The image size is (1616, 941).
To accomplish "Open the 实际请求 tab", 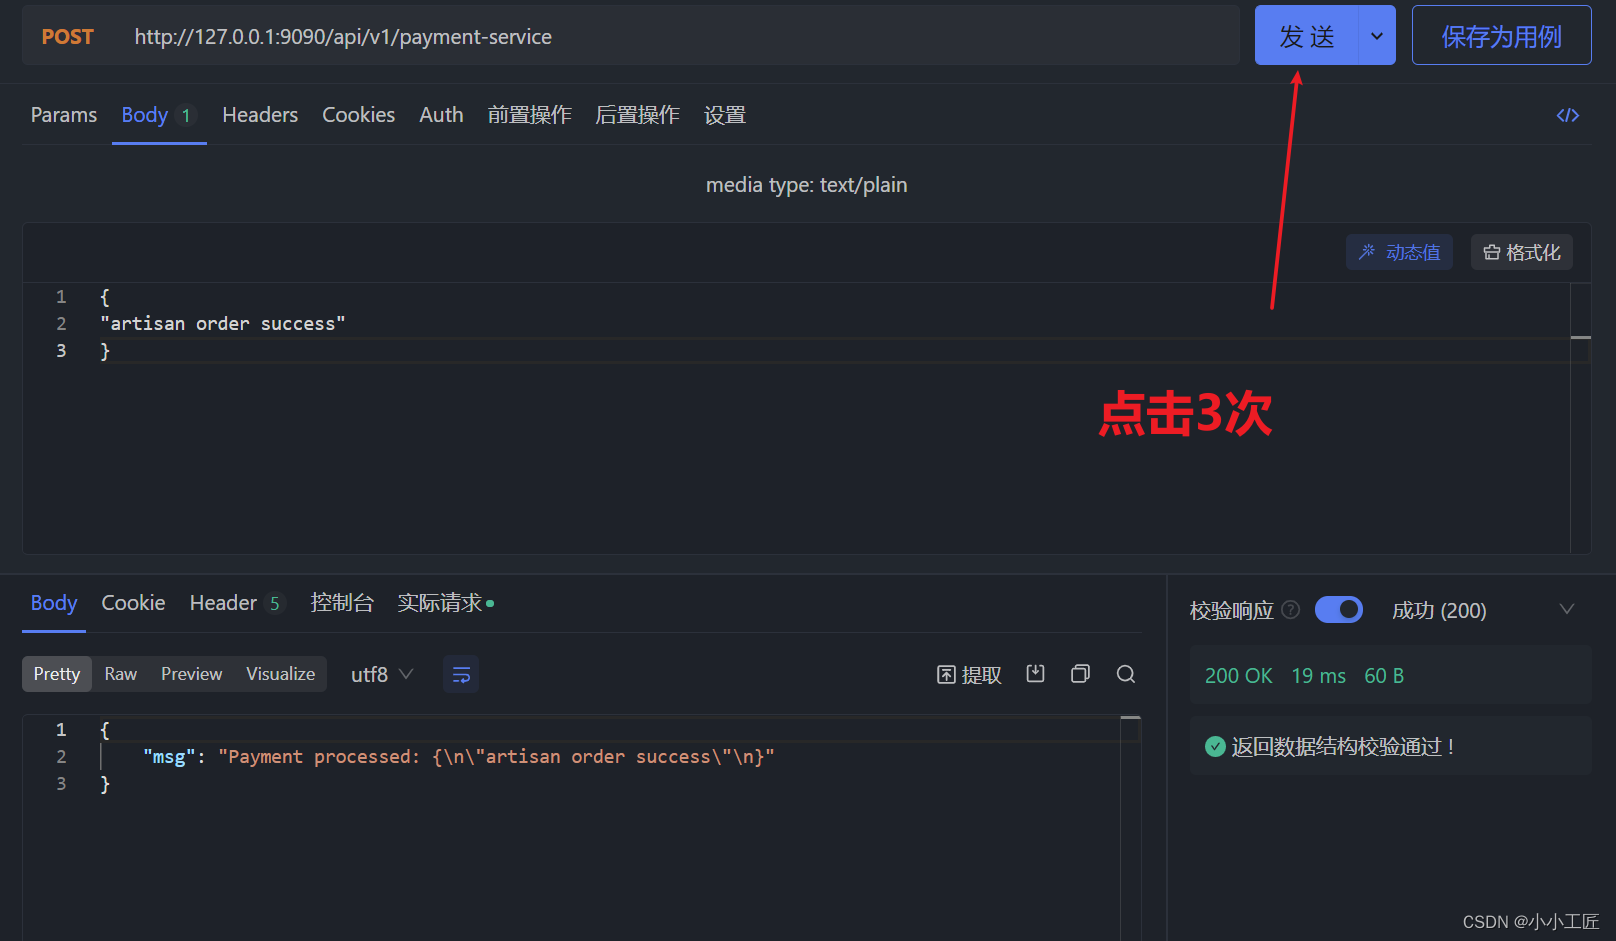I will (445, 603).
